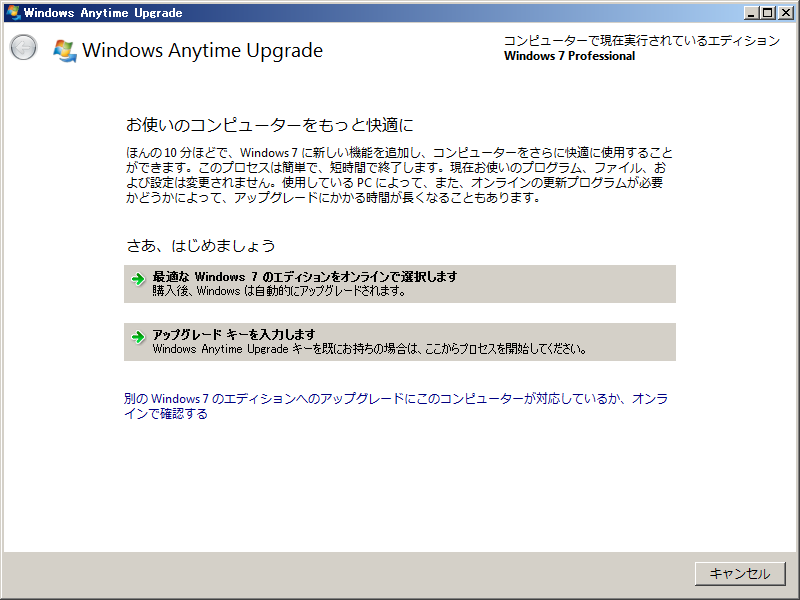Open the title bar system menu icon
Image resolution: width=800 pixels, height=600 pixels.
pyautogui.click(x=12, y=12)
